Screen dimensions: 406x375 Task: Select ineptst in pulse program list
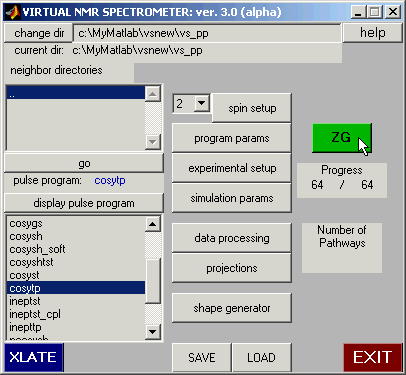click(x=76, y=301)
